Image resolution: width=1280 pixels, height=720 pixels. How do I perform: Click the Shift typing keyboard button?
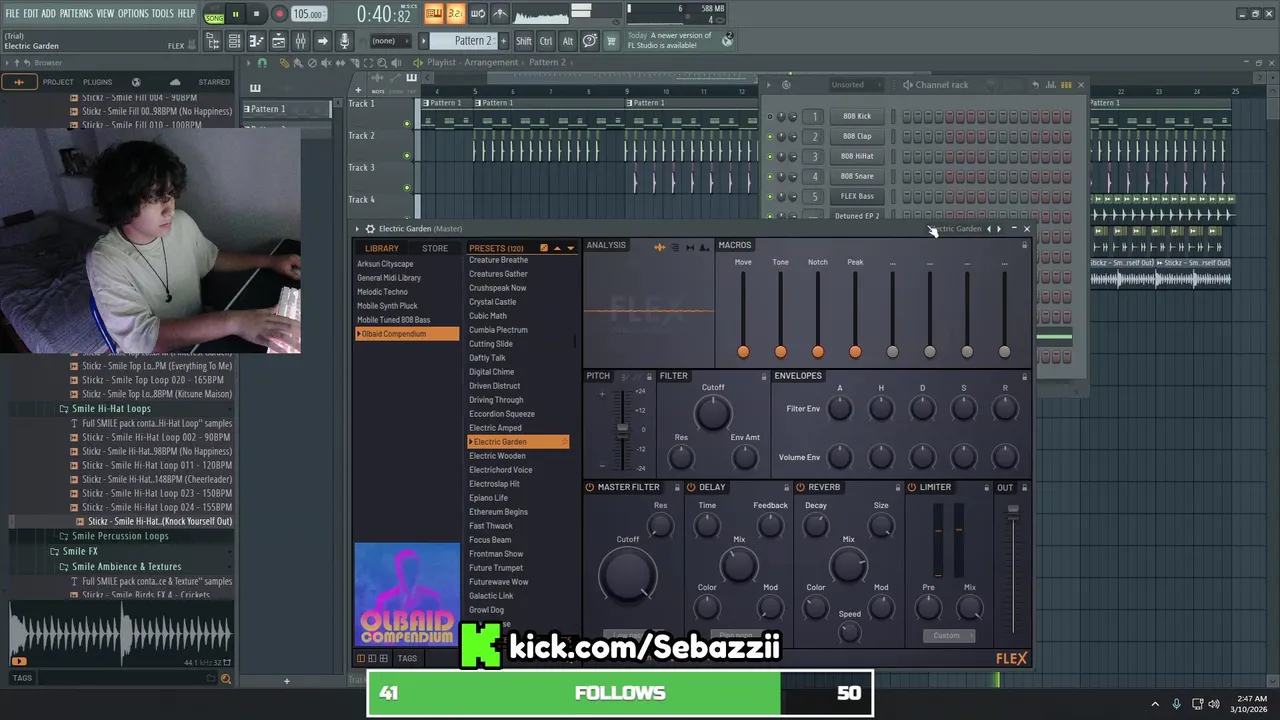tap(524, 41)
